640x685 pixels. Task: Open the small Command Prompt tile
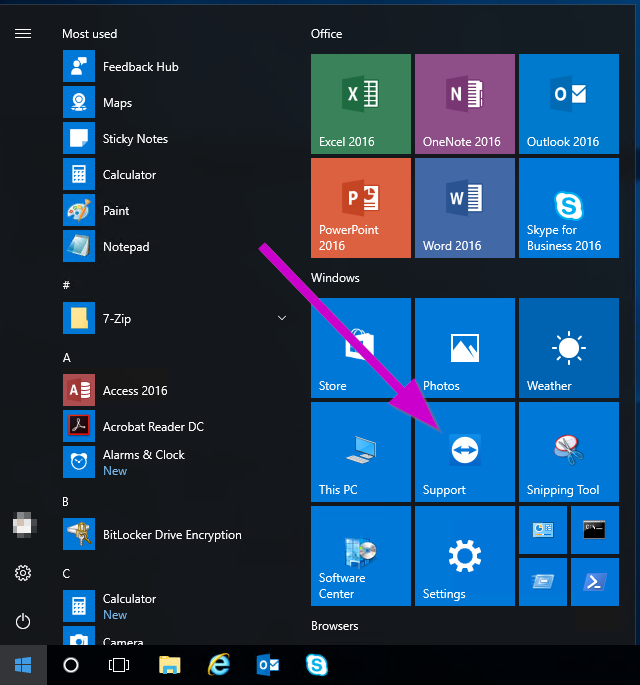tap(595, 530)
